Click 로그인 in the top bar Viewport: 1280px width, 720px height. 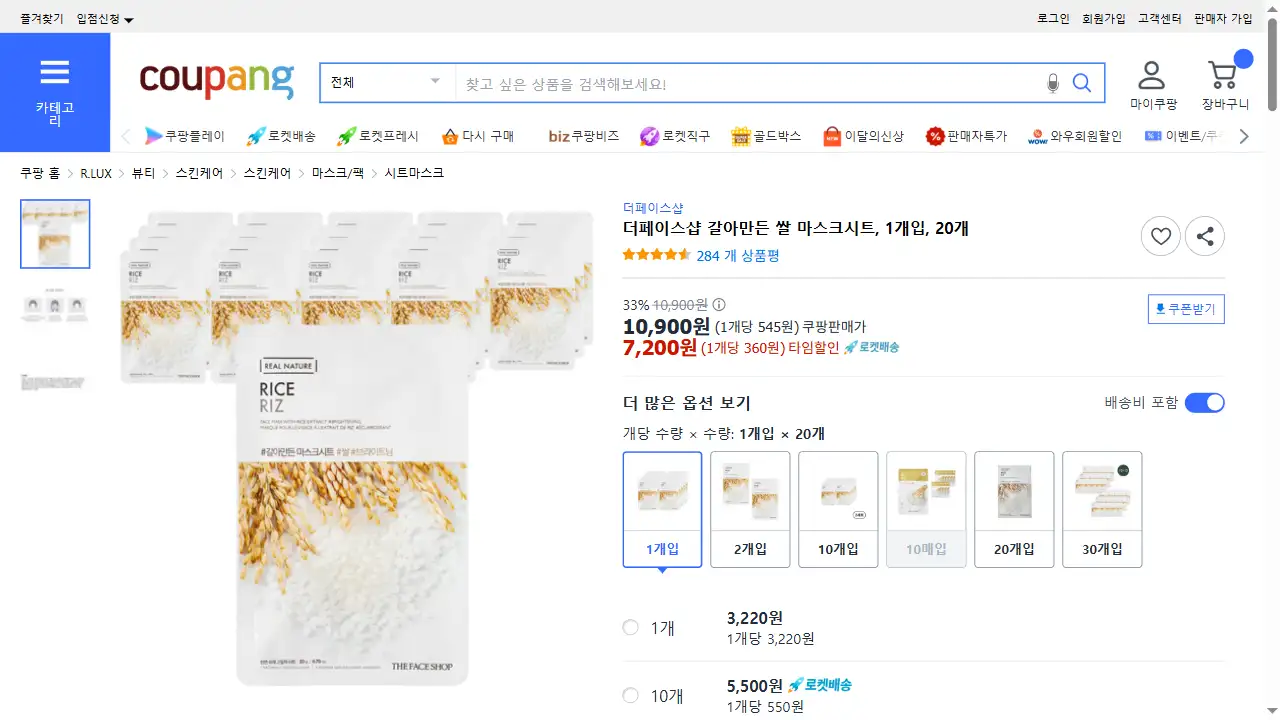pyautogui.click(x=1053, y=19)
